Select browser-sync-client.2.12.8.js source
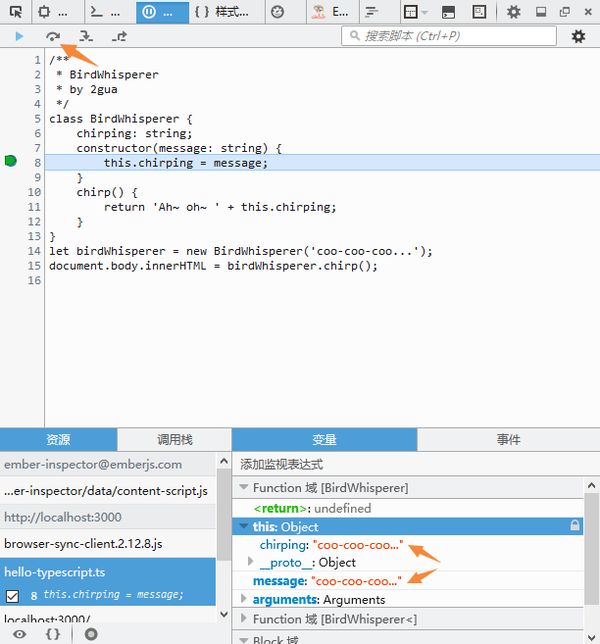 [108, 543]
